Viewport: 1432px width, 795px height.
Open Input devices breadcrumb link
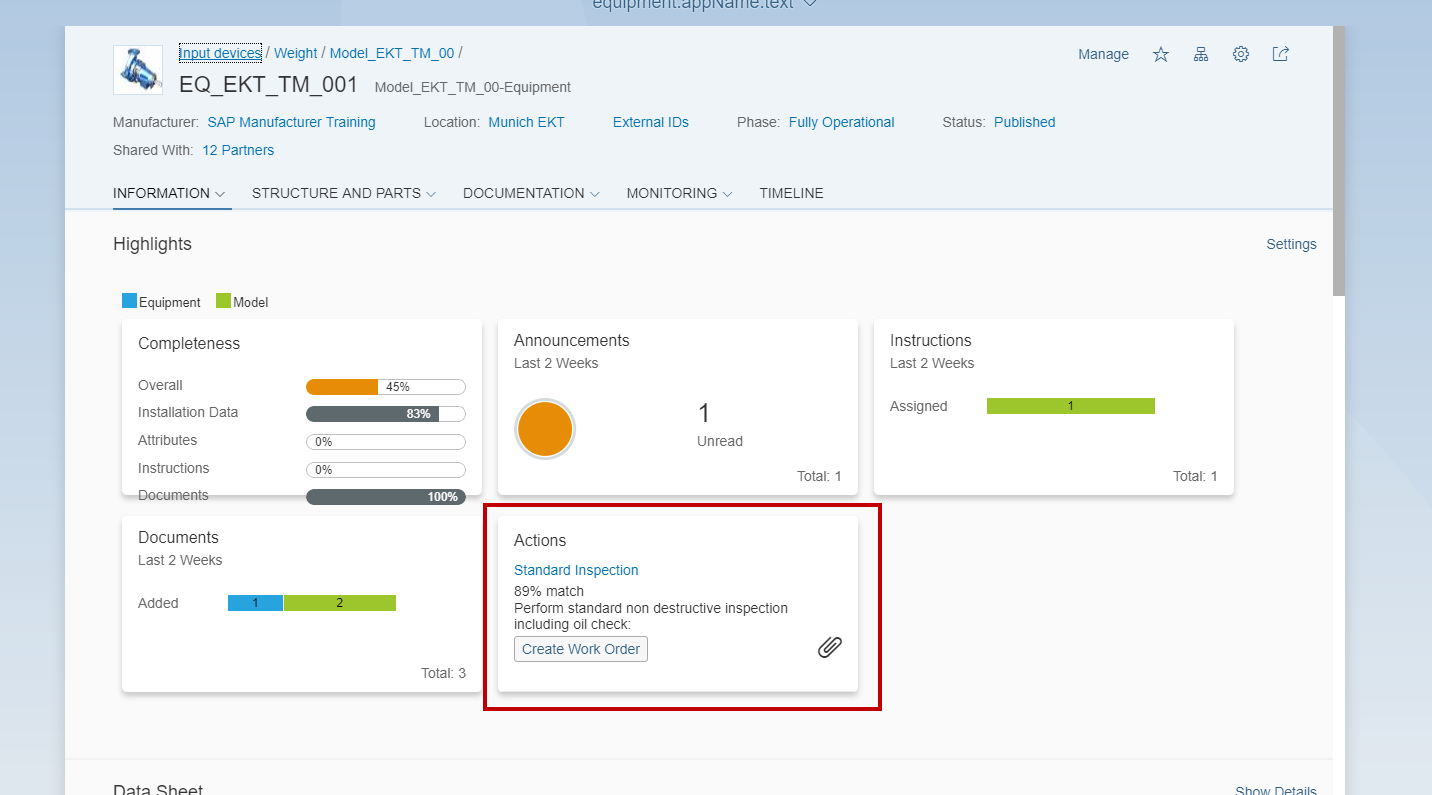pyautogui.click(x=220, y=53)
